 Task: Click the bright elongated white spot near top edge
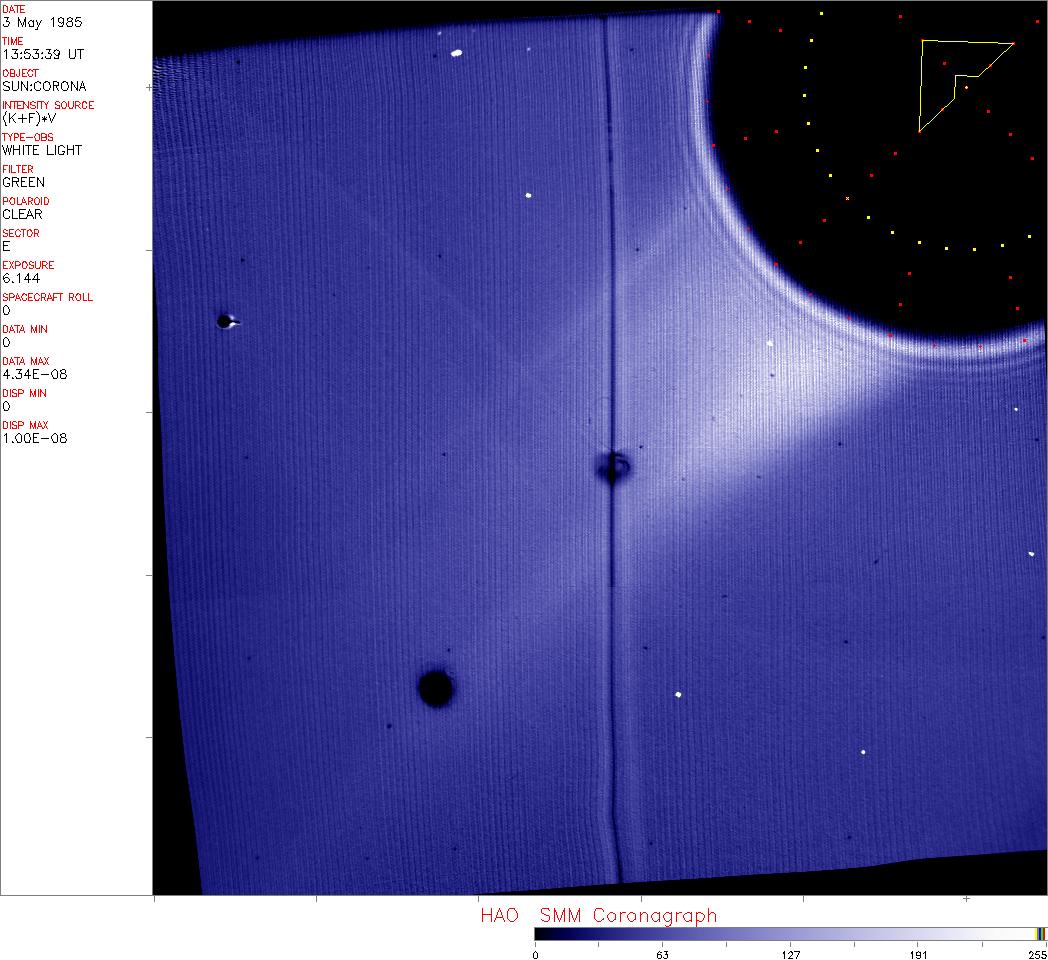pos(457,53)
